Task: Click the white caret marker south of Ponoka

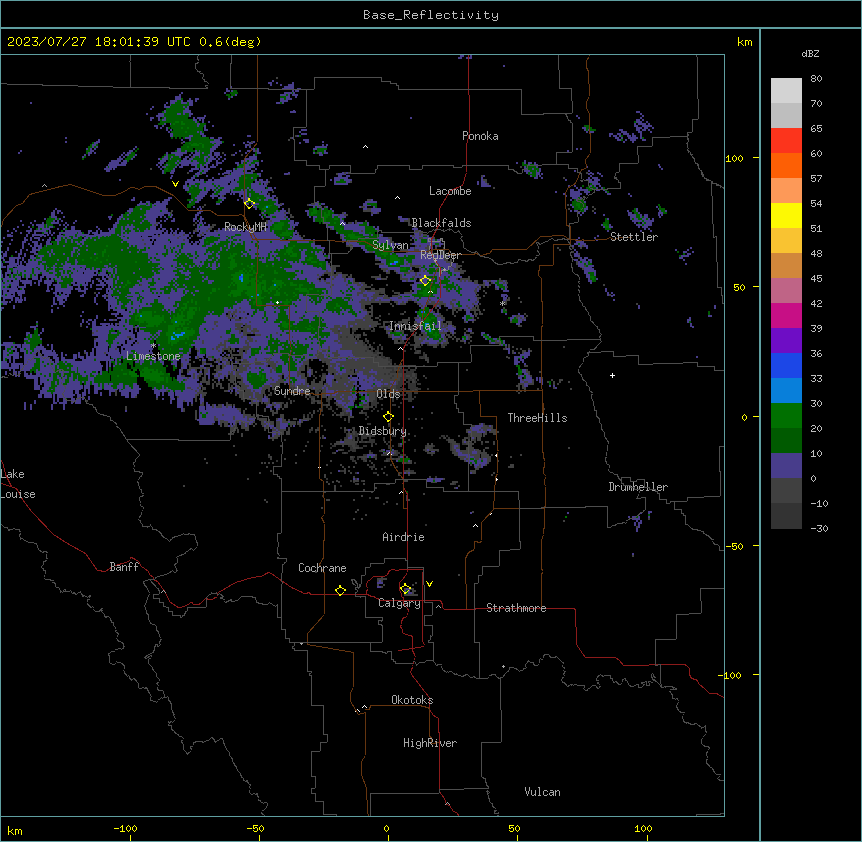Action: pos(366,147)
